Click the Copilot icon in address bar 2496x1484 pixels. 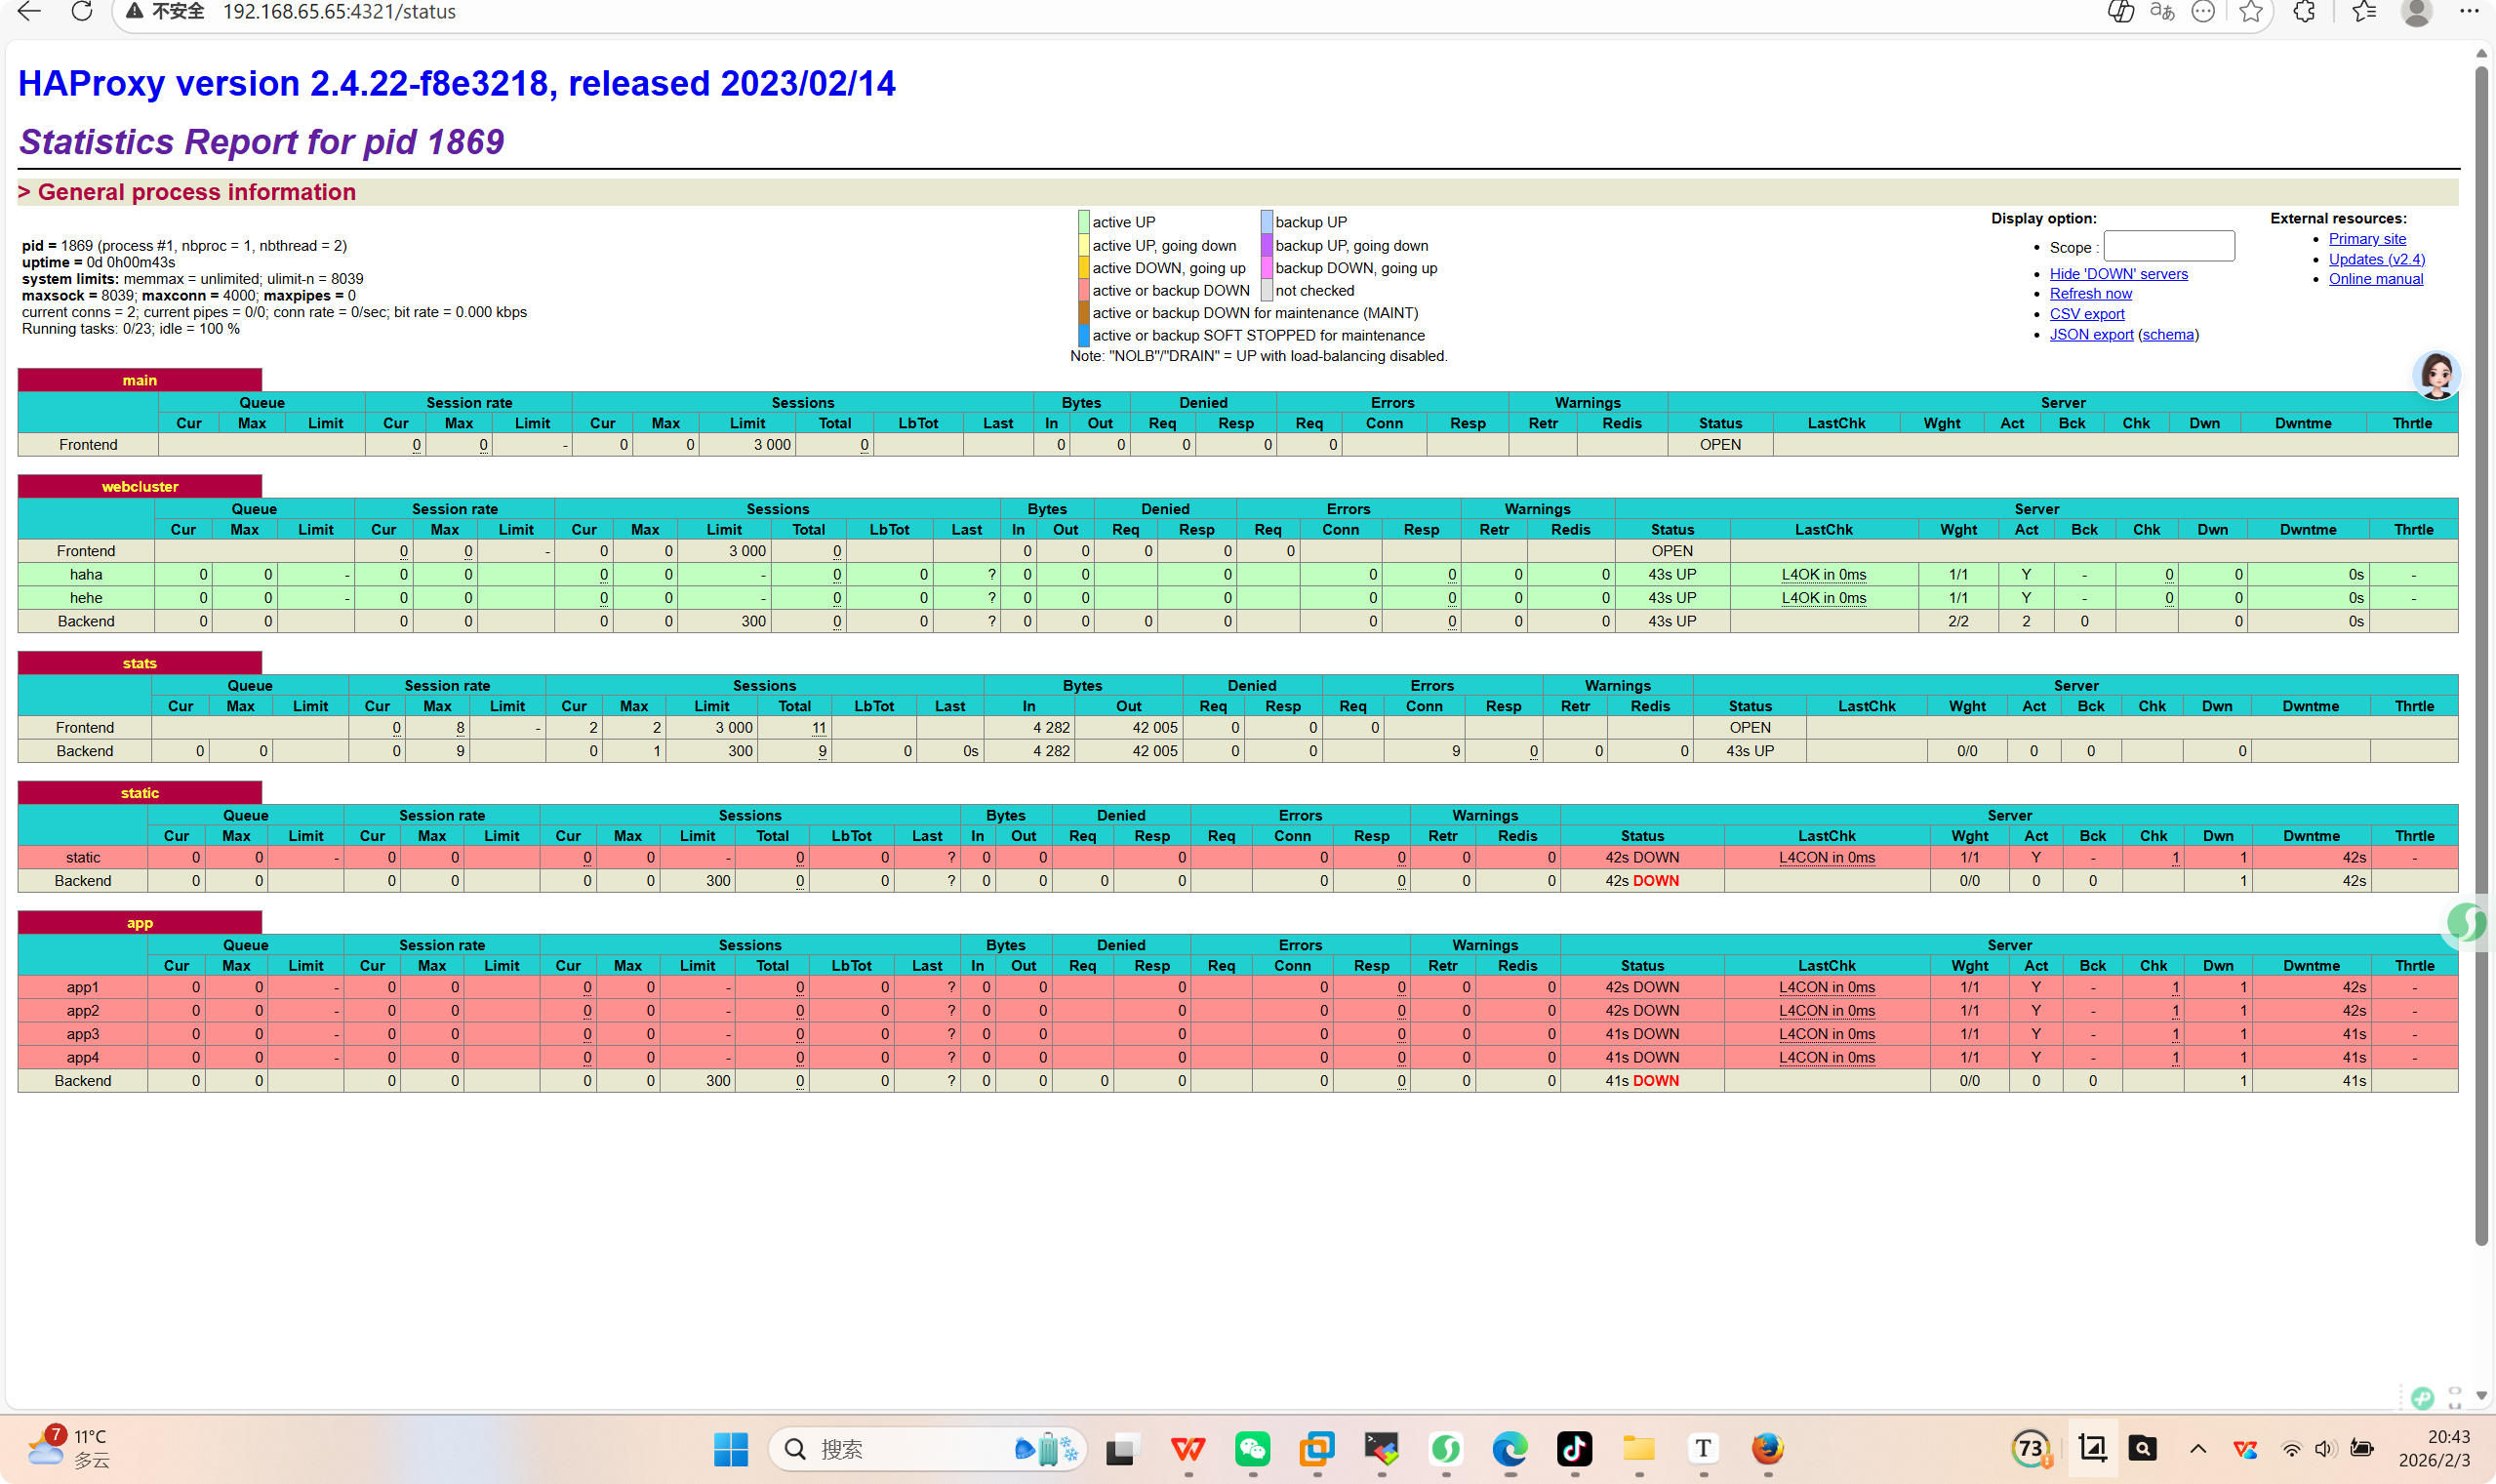coord(2120,12)
